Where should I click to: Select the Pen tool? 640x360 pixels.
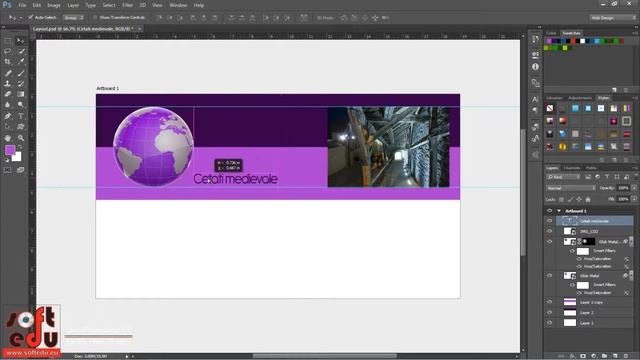point(8,116)
